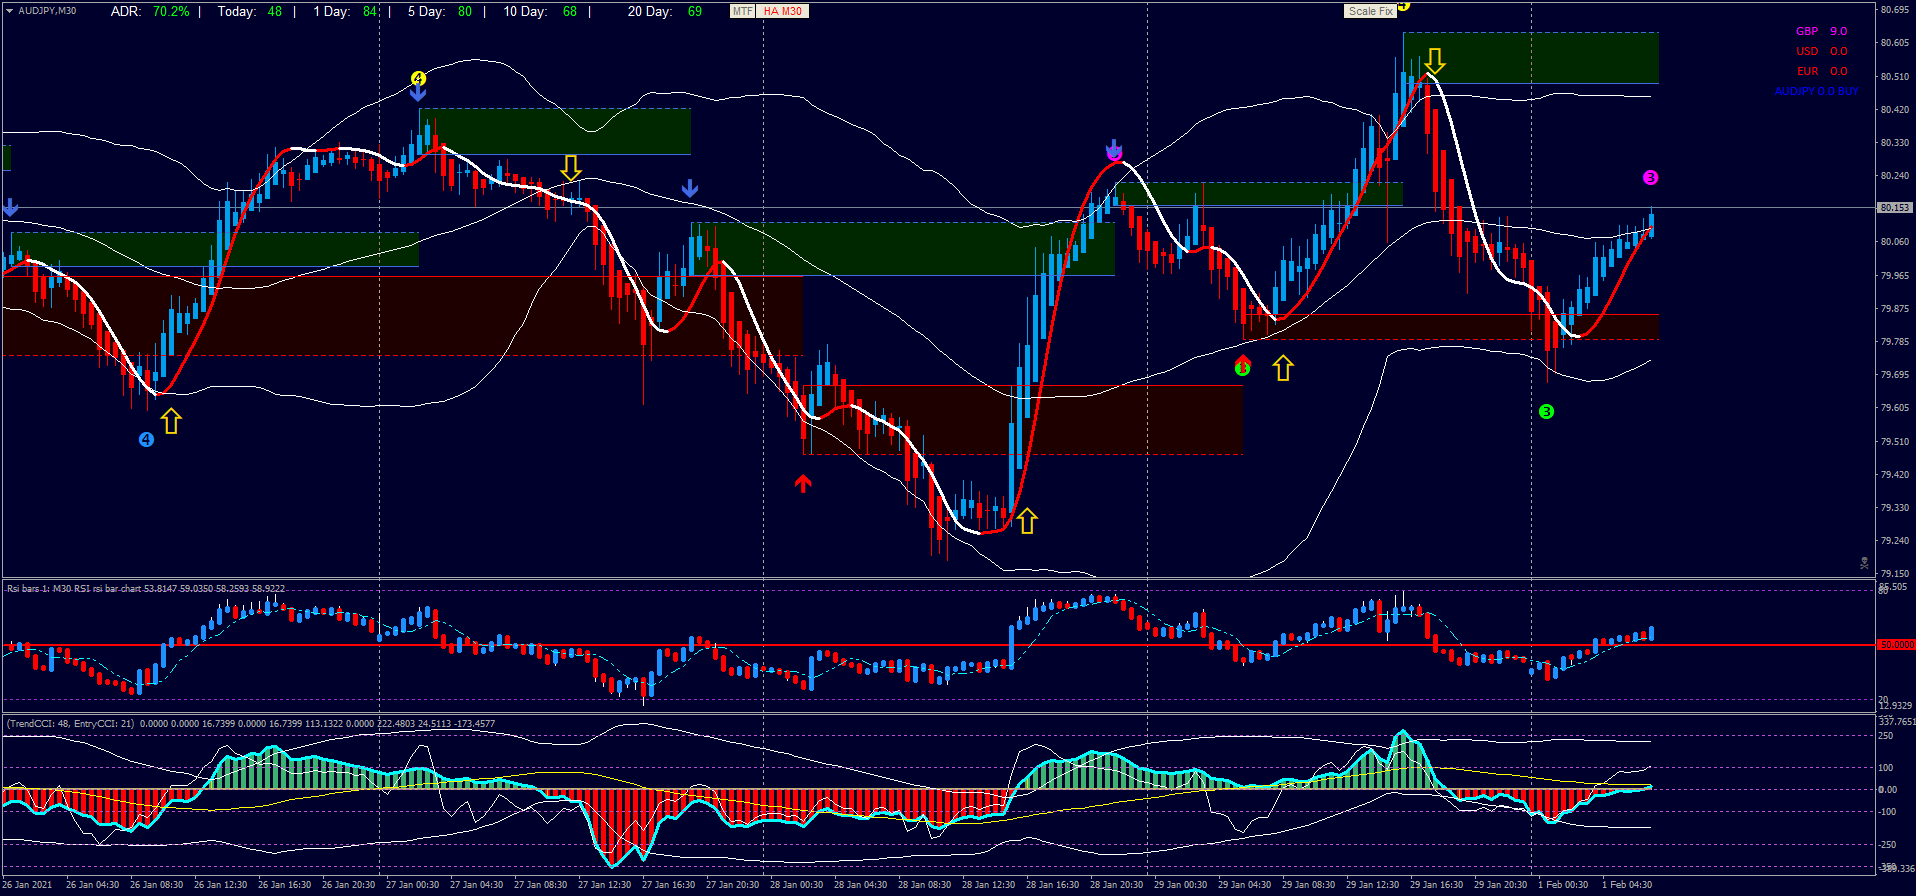The height and width of the screenshot is (896, 1916).
Task: Click the GBP 9.0 currency strength label
Action: coord(1821,32)
